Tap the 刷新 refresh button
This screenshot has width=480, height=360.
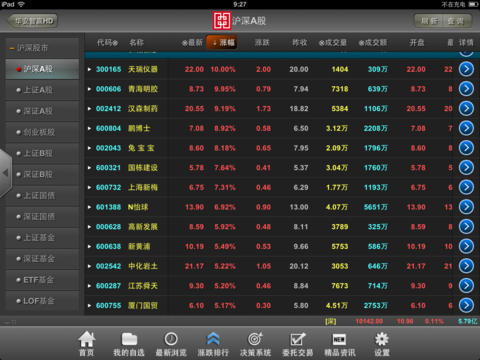coord(429,21)
